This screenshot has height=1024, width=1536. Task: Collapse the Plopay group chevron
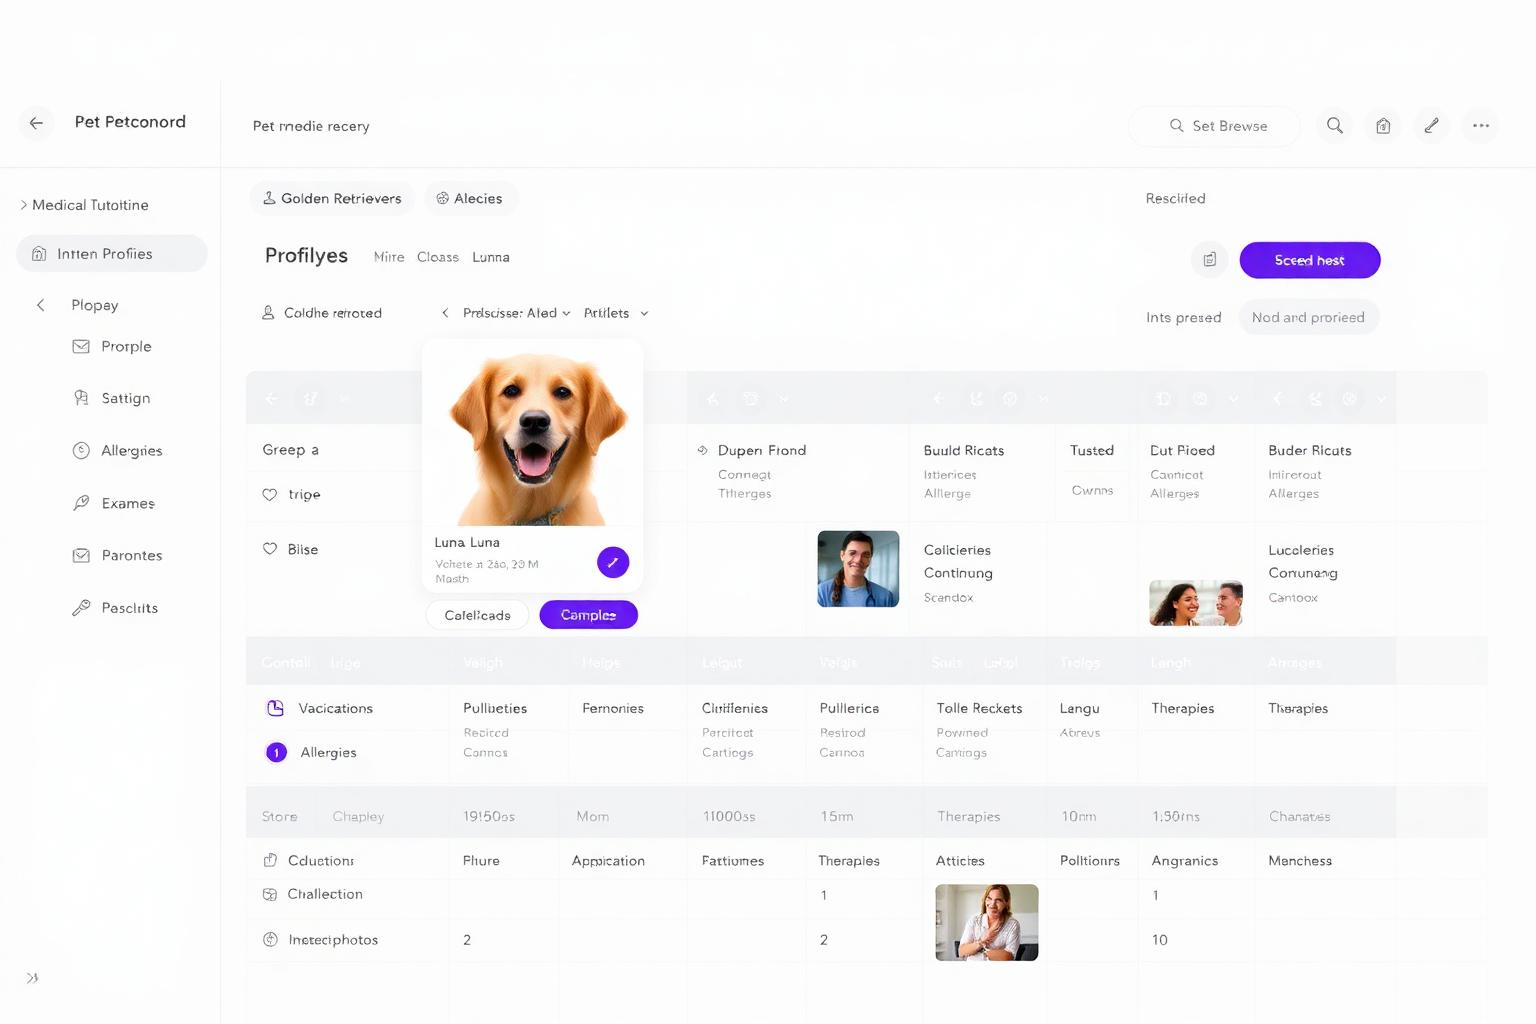(40, 305)
